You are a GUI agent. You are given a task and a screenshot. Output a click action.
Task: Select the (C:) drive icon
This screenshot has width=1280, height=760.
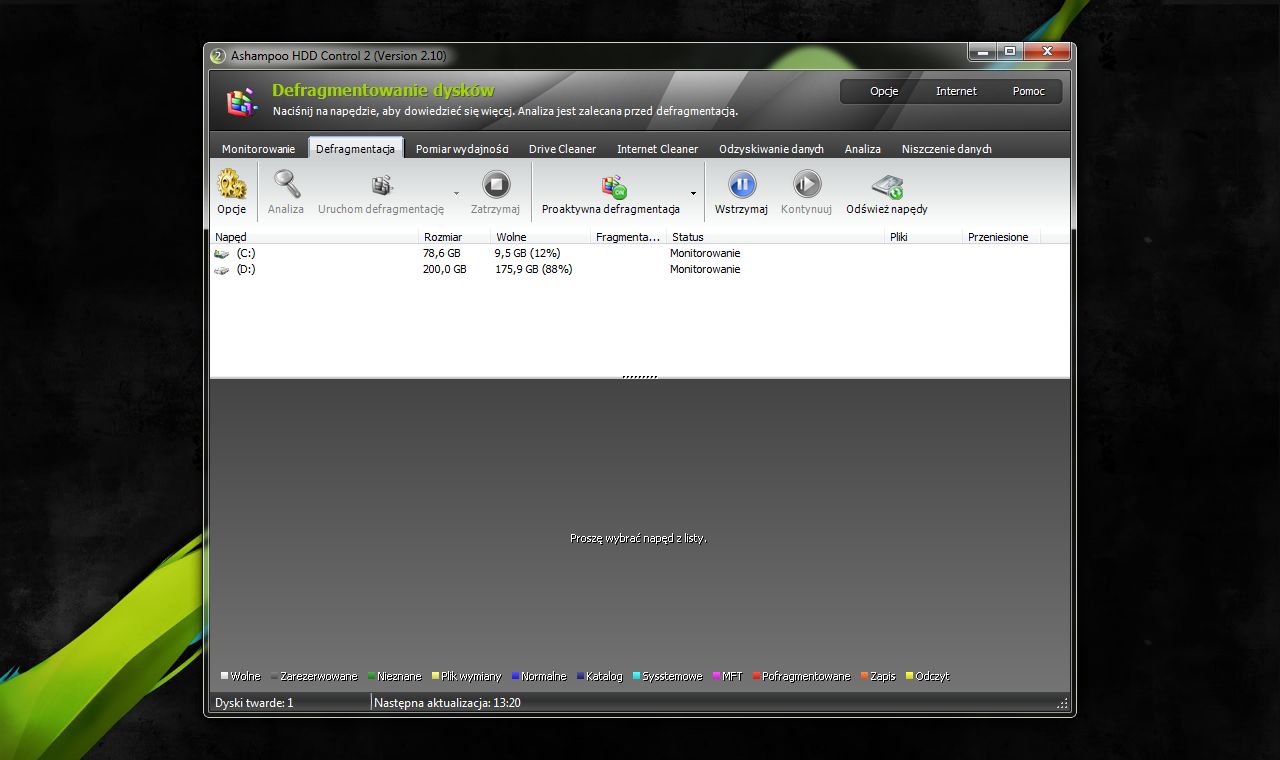click(221, 254)
